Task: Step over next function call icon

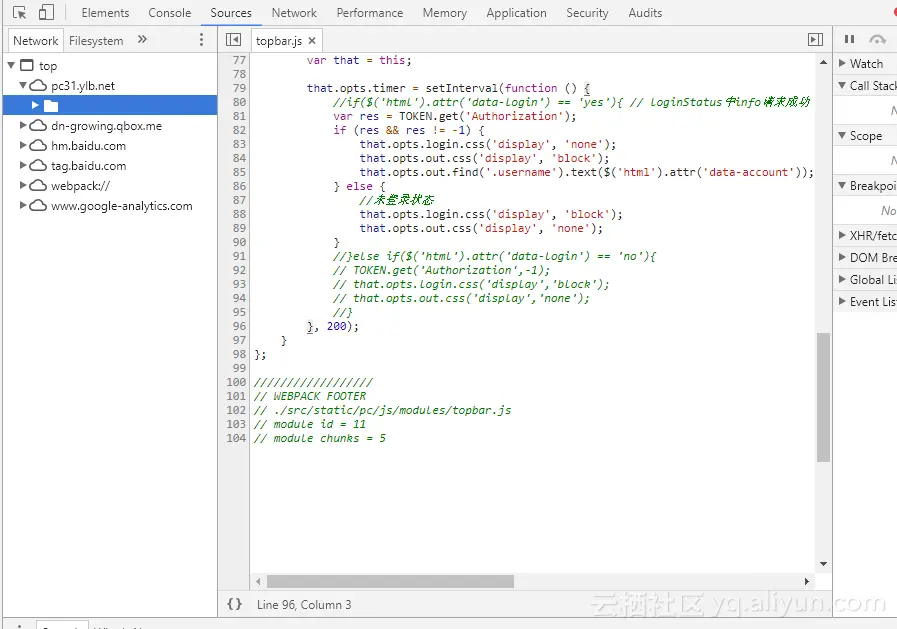Action: coord(877,39)
